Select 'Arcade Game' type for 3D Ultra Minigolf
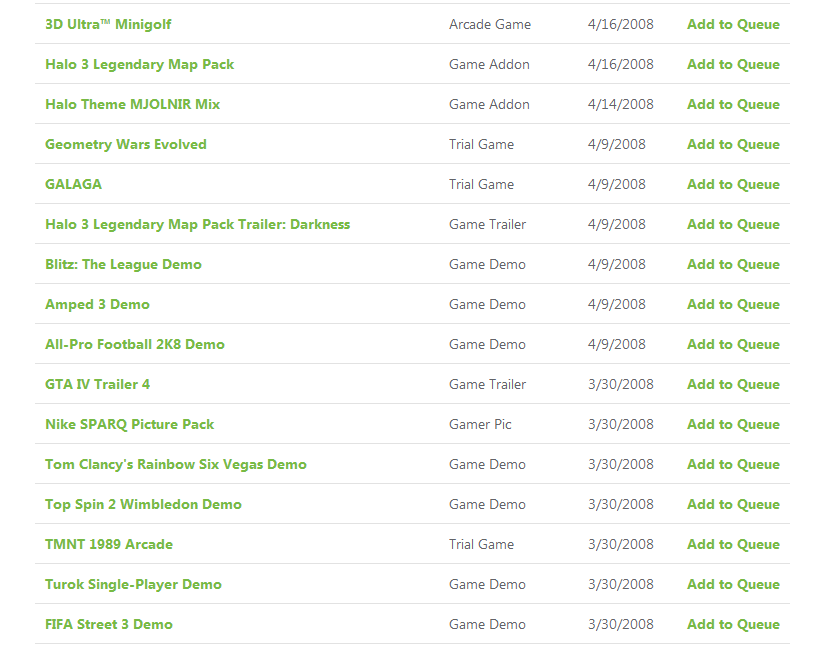The image size is (823, 652). point(490,25)
